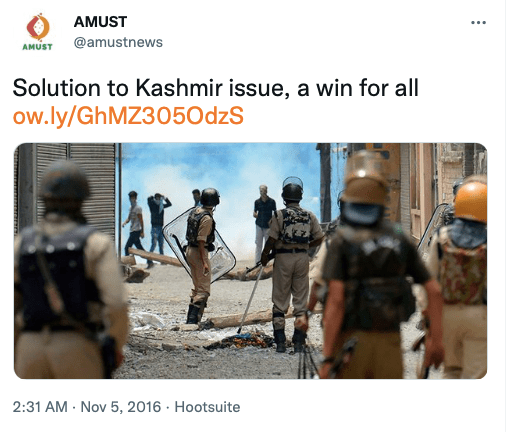Click the AMUST profile avatar logo
This screenshot has height=432, width=519.
pyautogui.click(x=37, y=27)
